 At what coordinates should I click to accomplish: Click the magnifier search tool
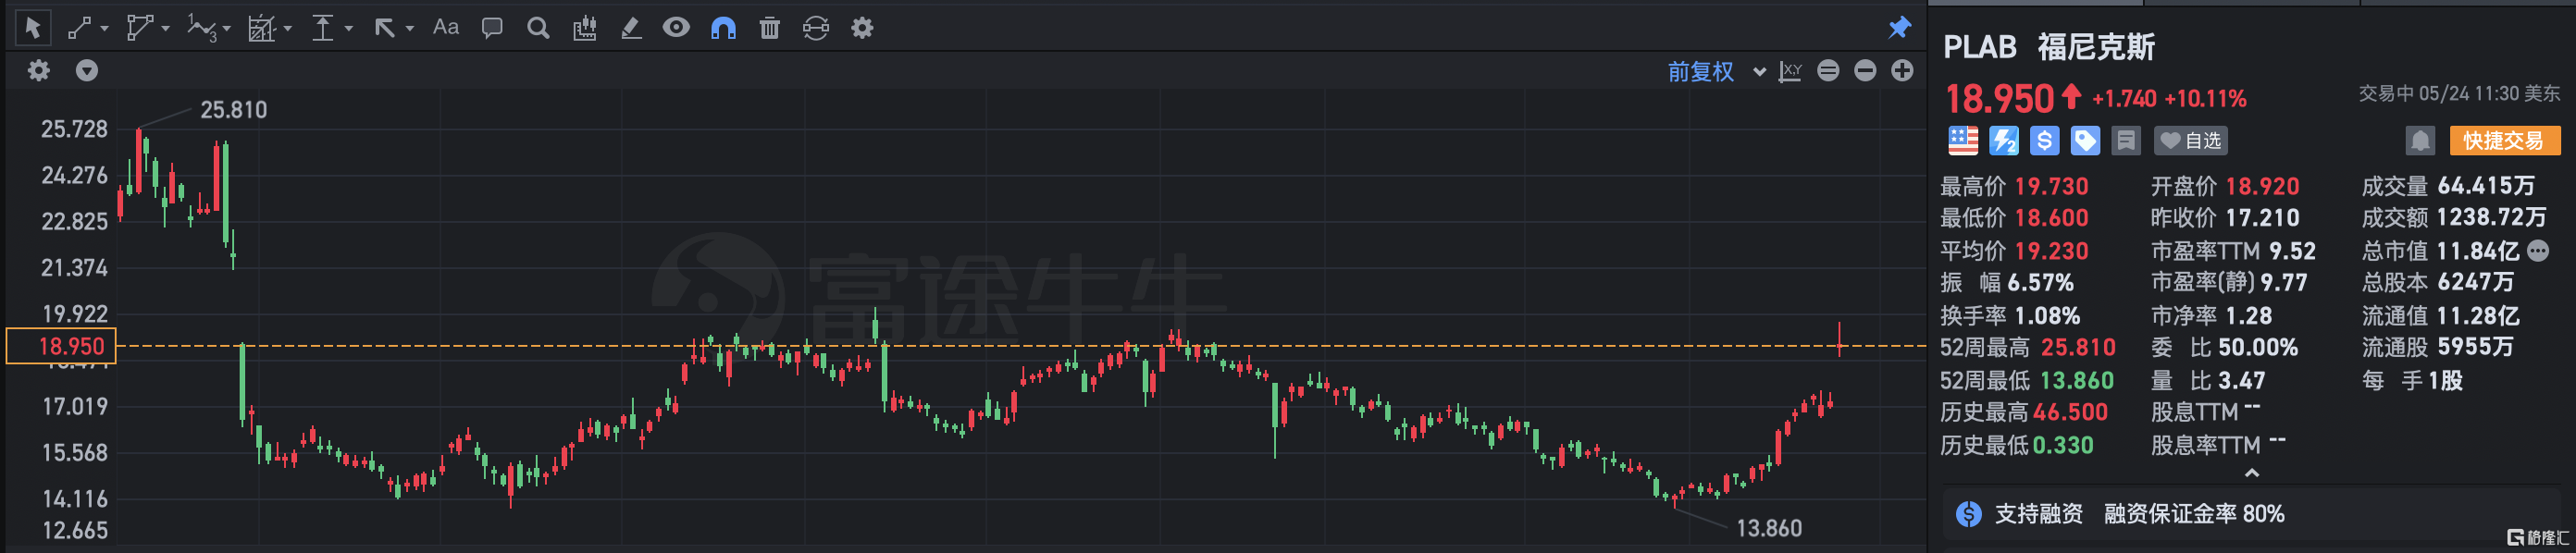click(x=538, y=28)
